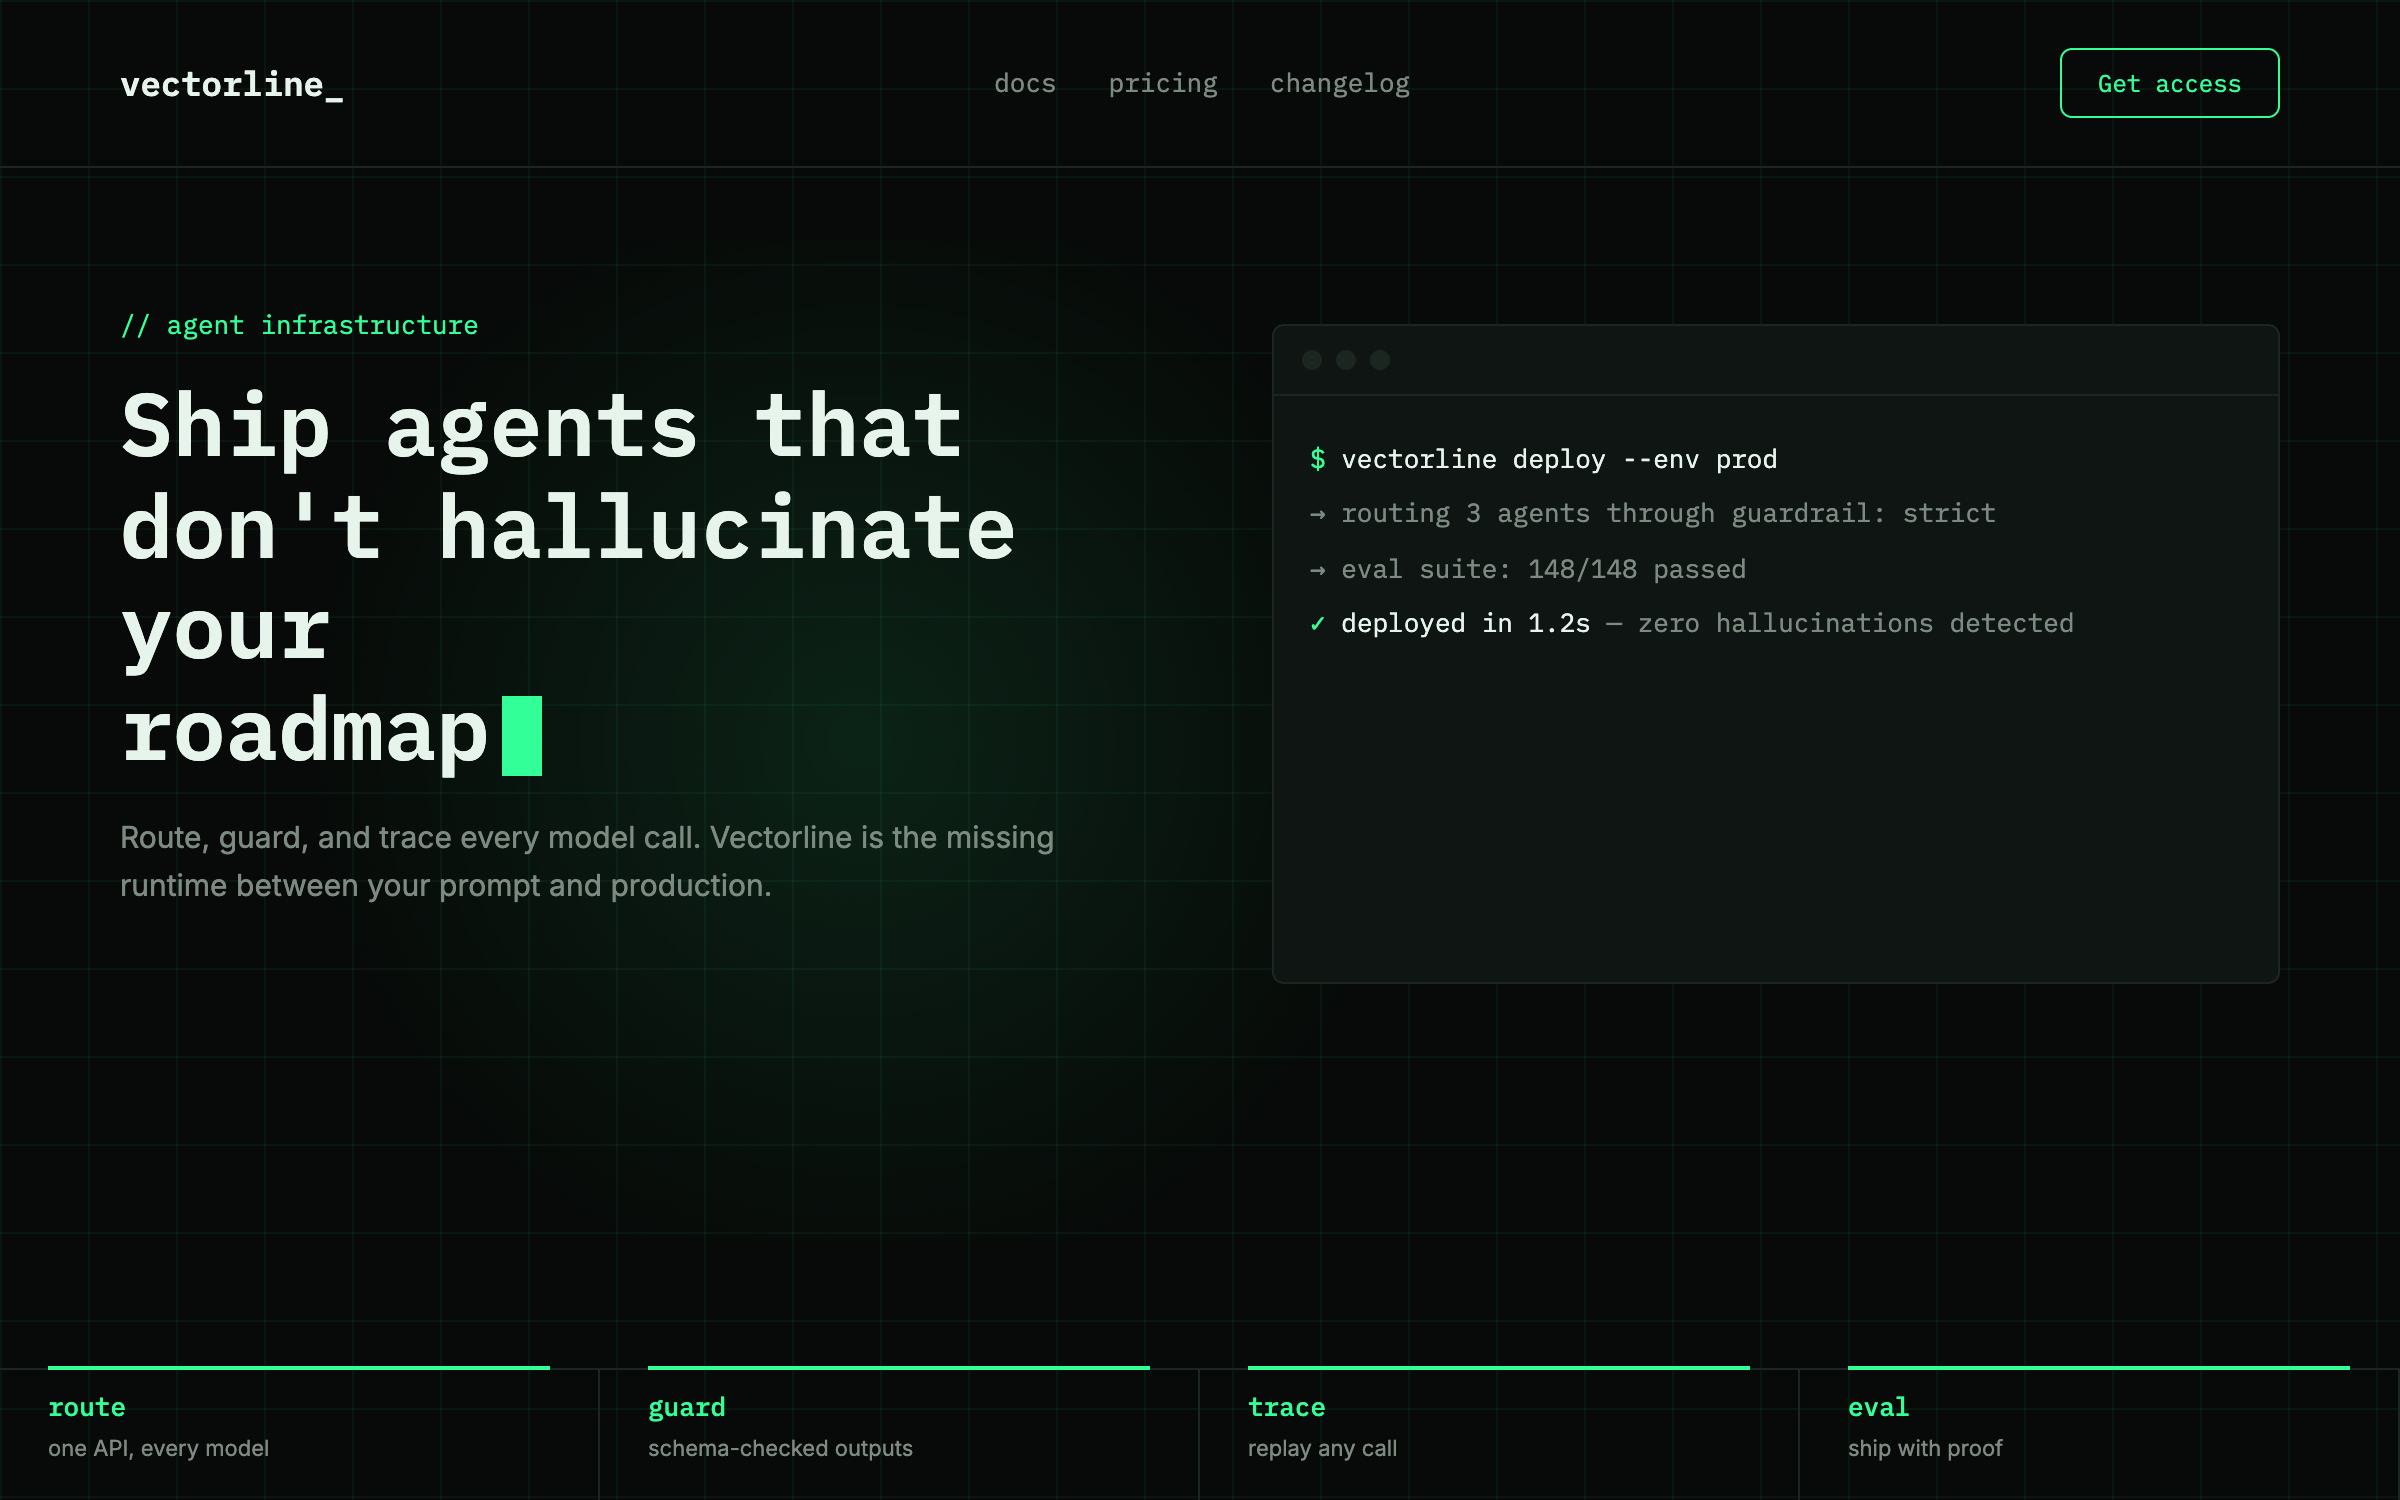The height and width of the screenshot is (1500, 2400).
Task: Click the 'Route, guard, and trace' subheading
Action: pyautogui.click(x=587, y=861)
